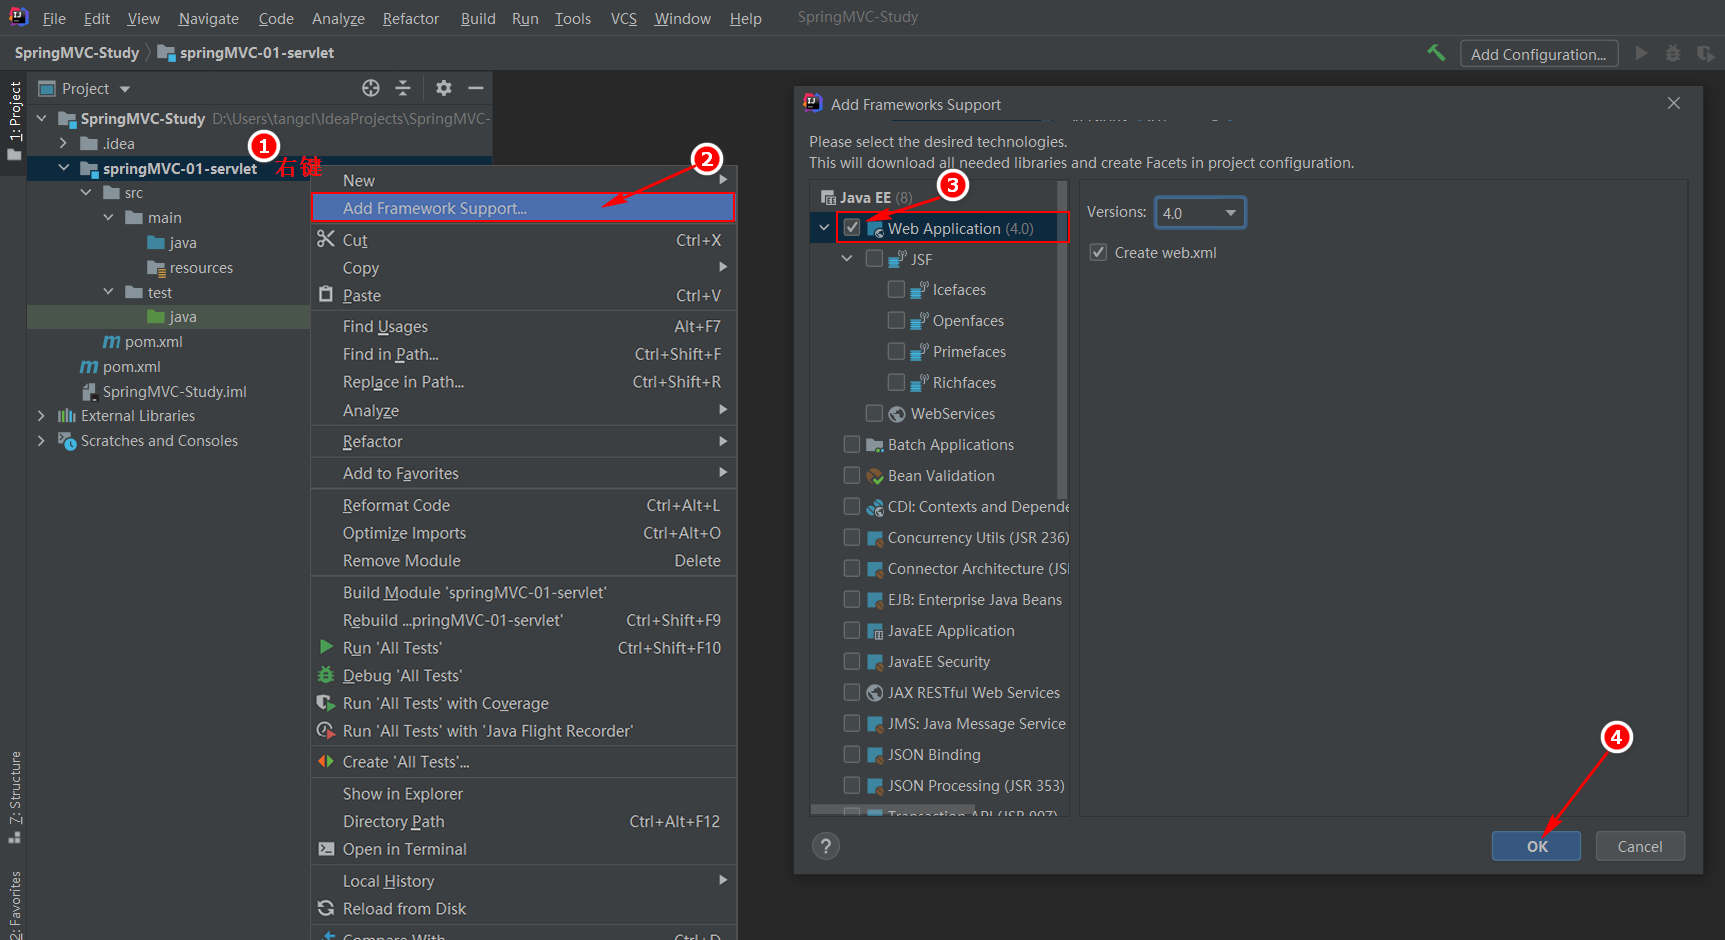Expand the .idea folder
Viewport: 1725px width, 940px height.
(x=64, y=143)
